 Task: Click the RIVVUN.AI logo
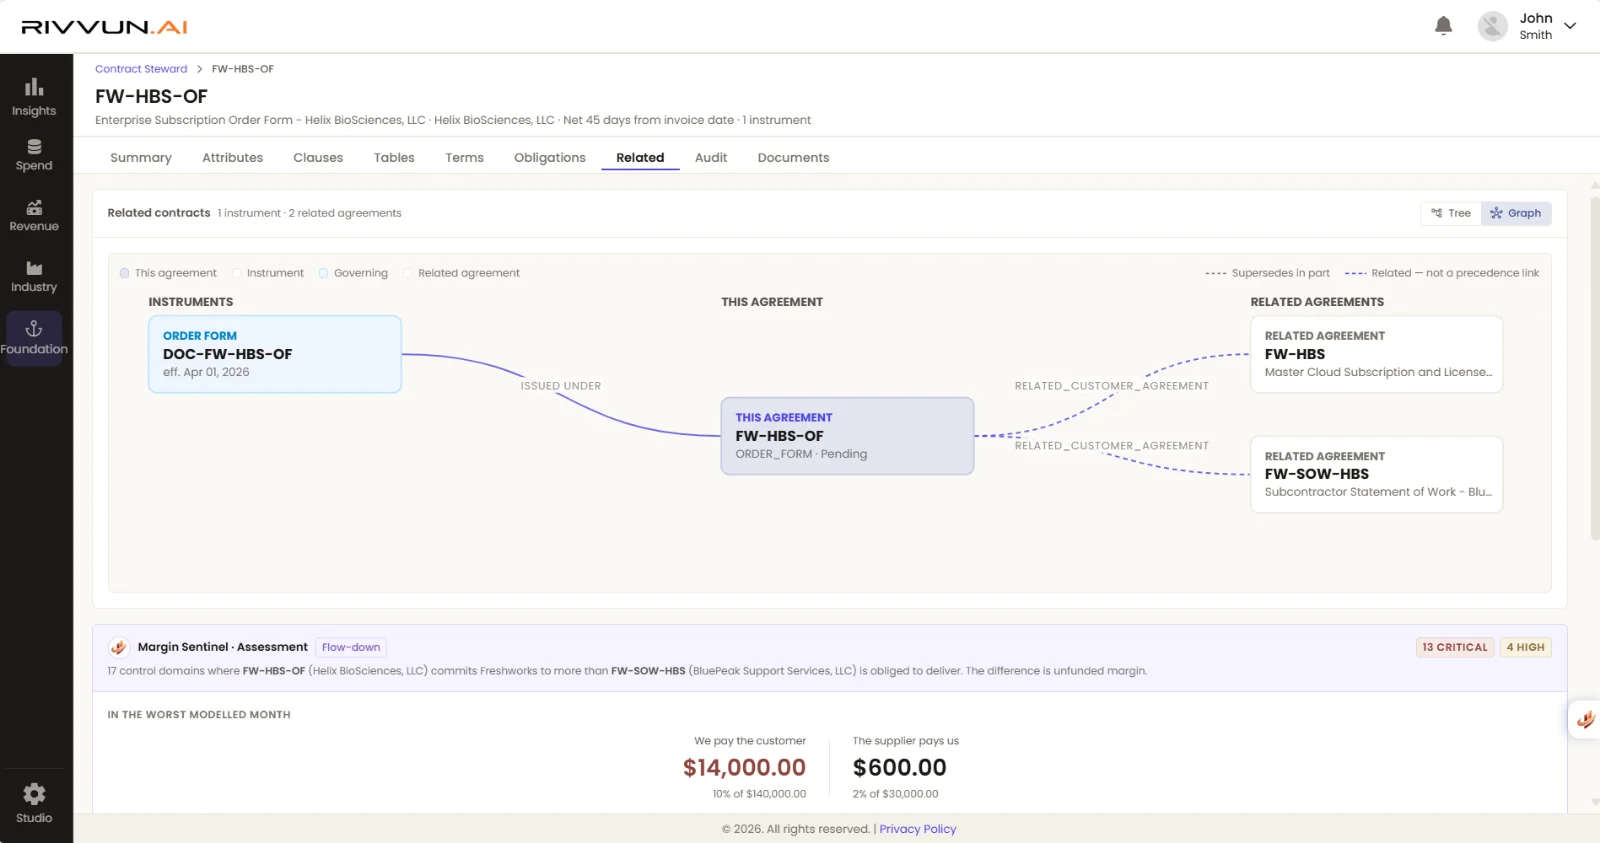click(x=105, y=27)
